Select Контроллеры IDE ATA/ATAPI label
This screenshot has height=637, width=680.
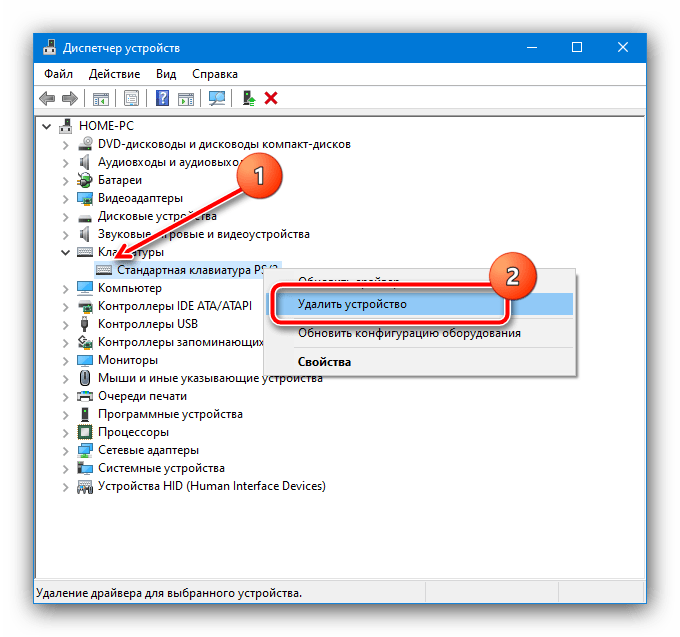175,306
